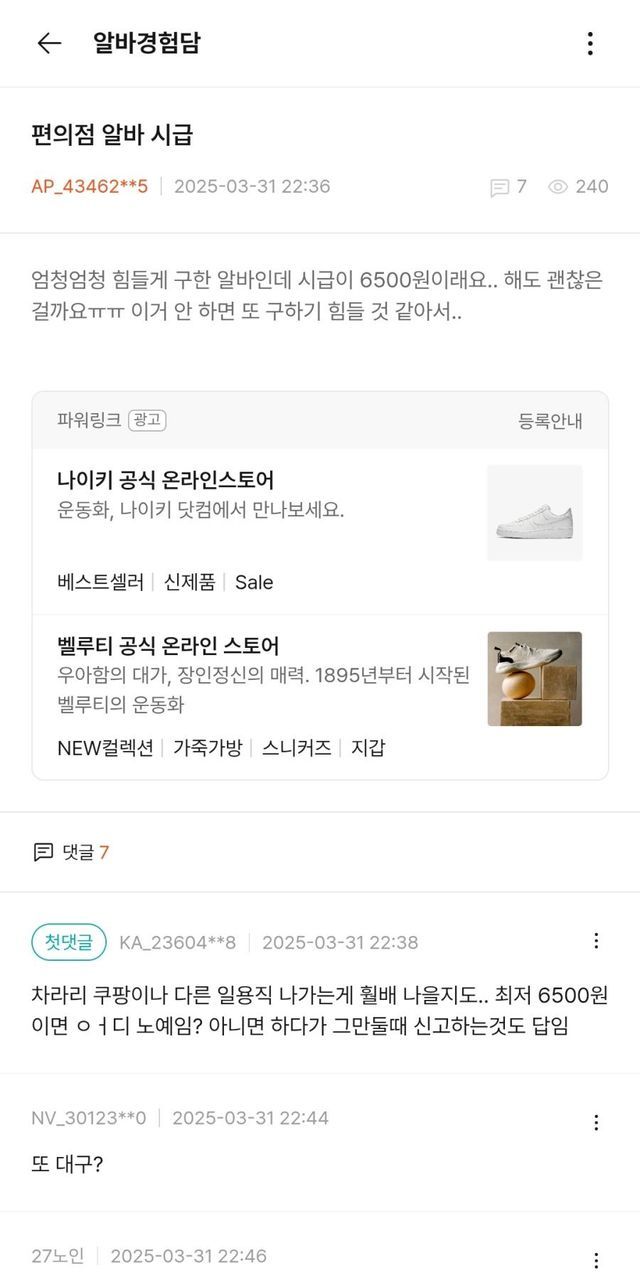This screenshot has width=640, height=1280.
Task: Select the NEW컬렉션 sublink
Action: point(105,747)
